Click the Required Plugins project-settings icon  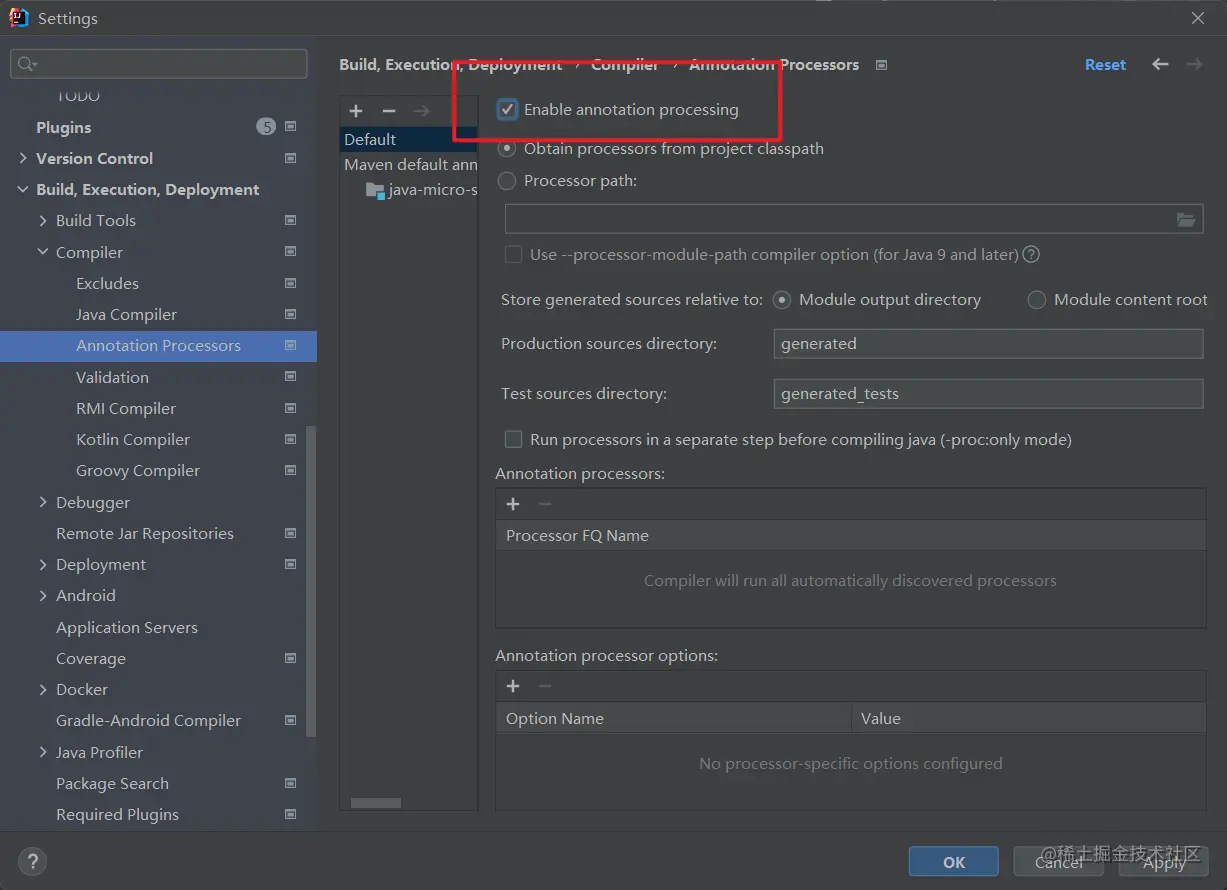tap(290, 814)
